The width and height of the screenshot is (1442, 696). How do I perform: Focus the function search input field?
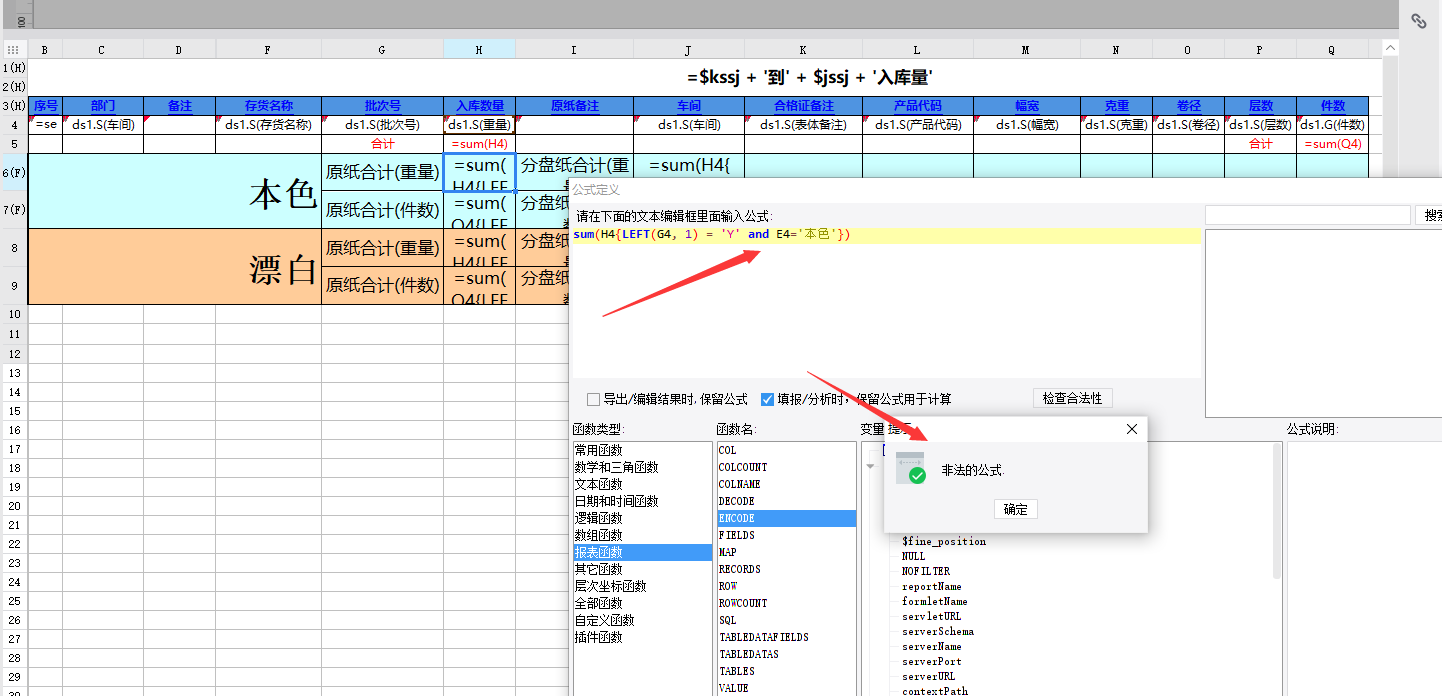click(1308, 215)
